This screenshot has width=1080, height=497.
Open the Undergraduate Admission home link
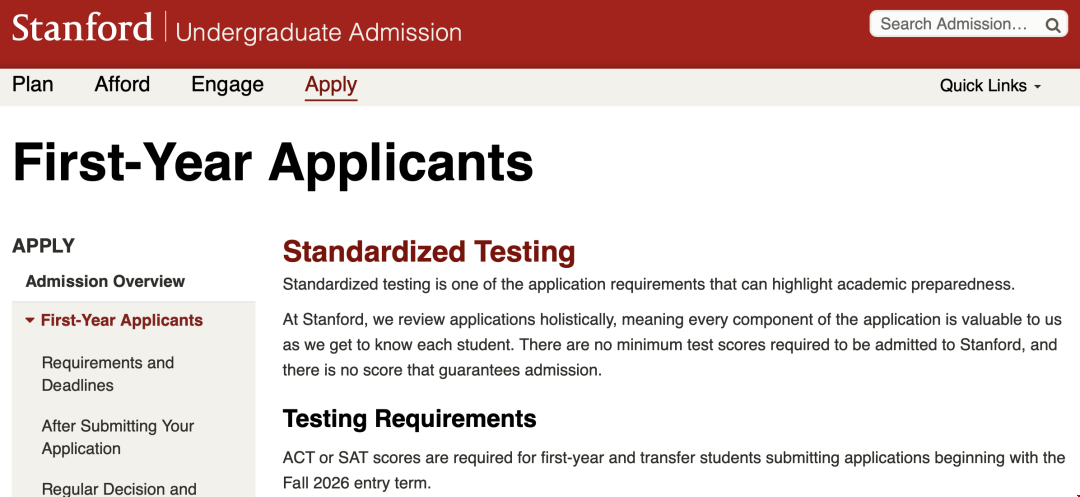318,32
